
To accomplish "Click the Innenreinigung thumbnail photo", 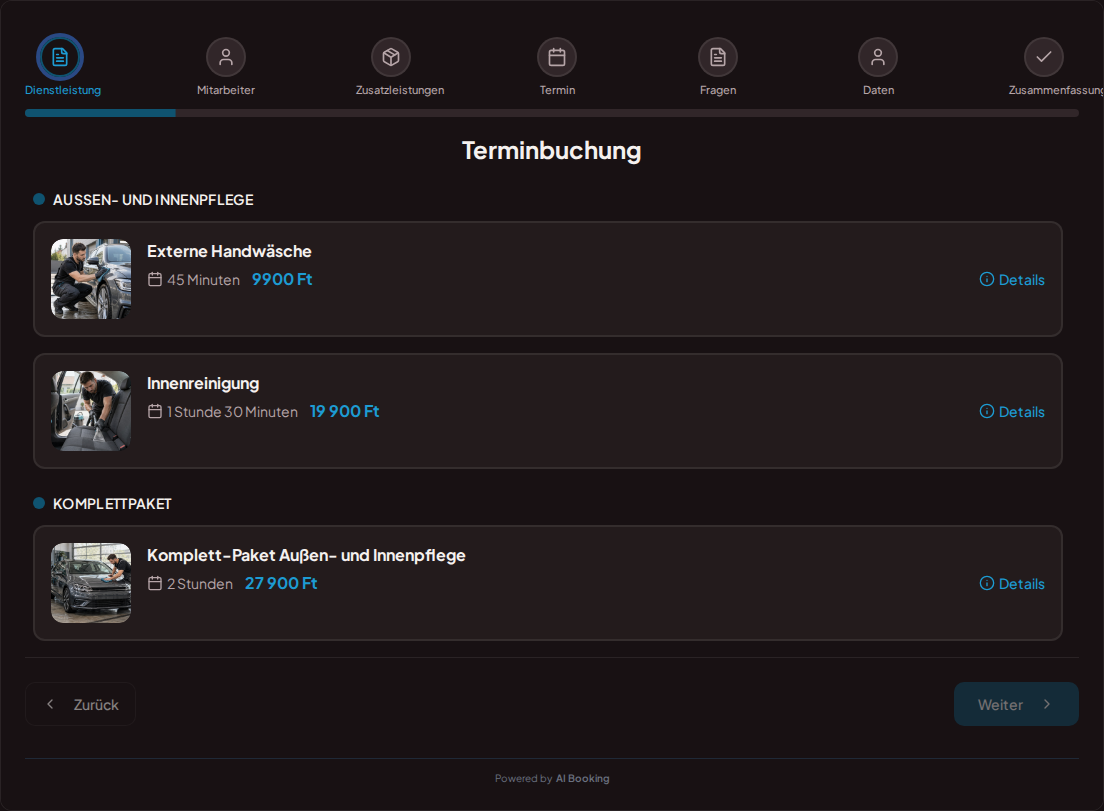I will click(x=91, y=411).
